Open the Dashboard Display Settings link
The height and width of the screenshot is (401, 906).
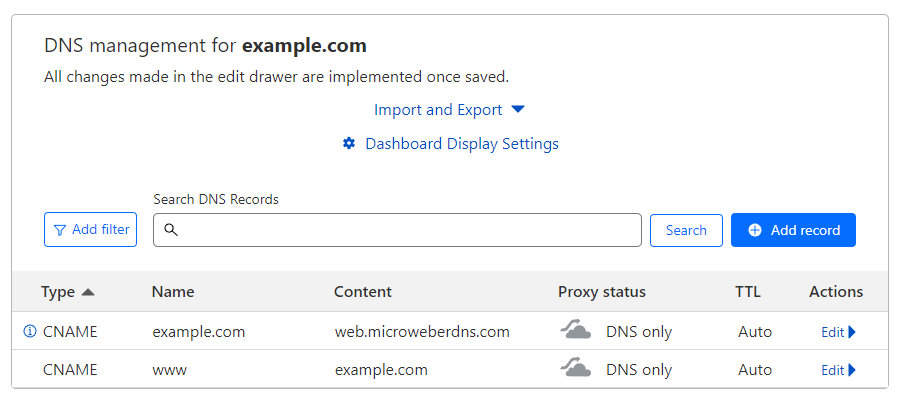coord(461,144)
